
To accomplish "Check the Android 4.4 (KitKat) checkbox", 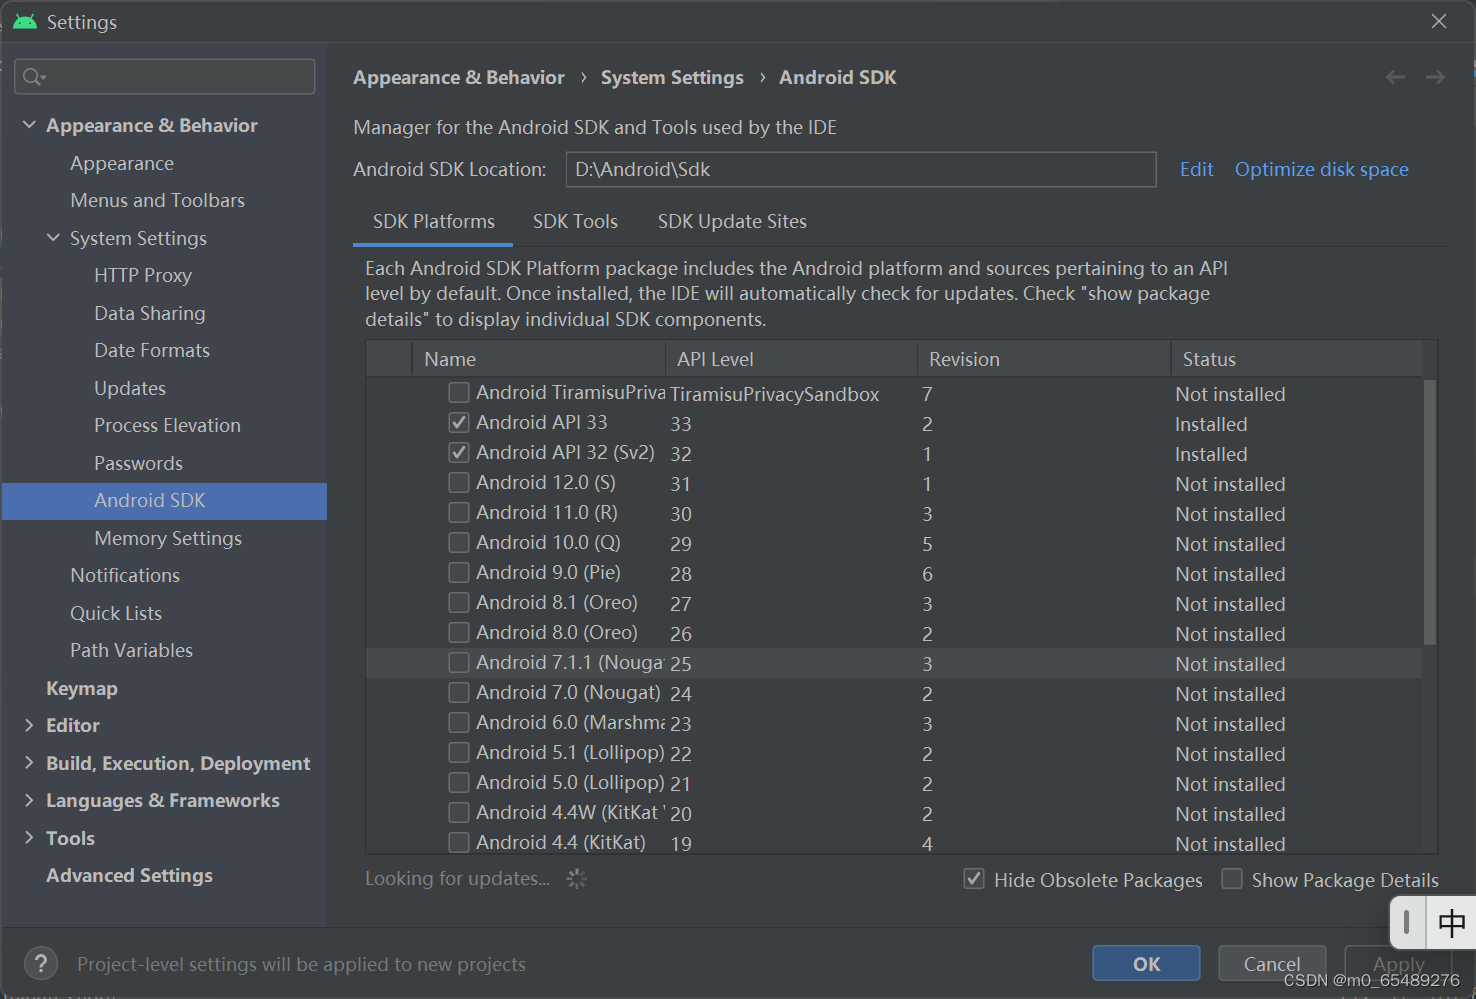I will pos(459,842).
